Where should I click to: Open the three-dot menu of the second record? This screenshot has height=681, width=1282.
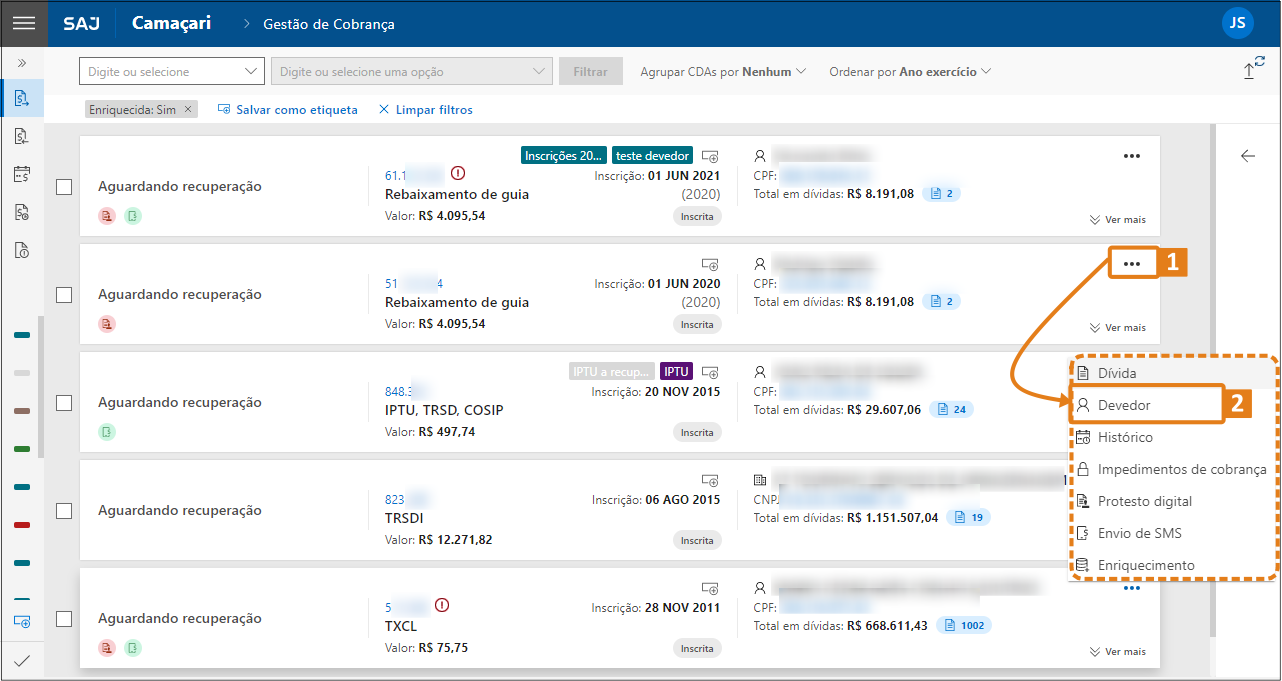(1131, 264)
